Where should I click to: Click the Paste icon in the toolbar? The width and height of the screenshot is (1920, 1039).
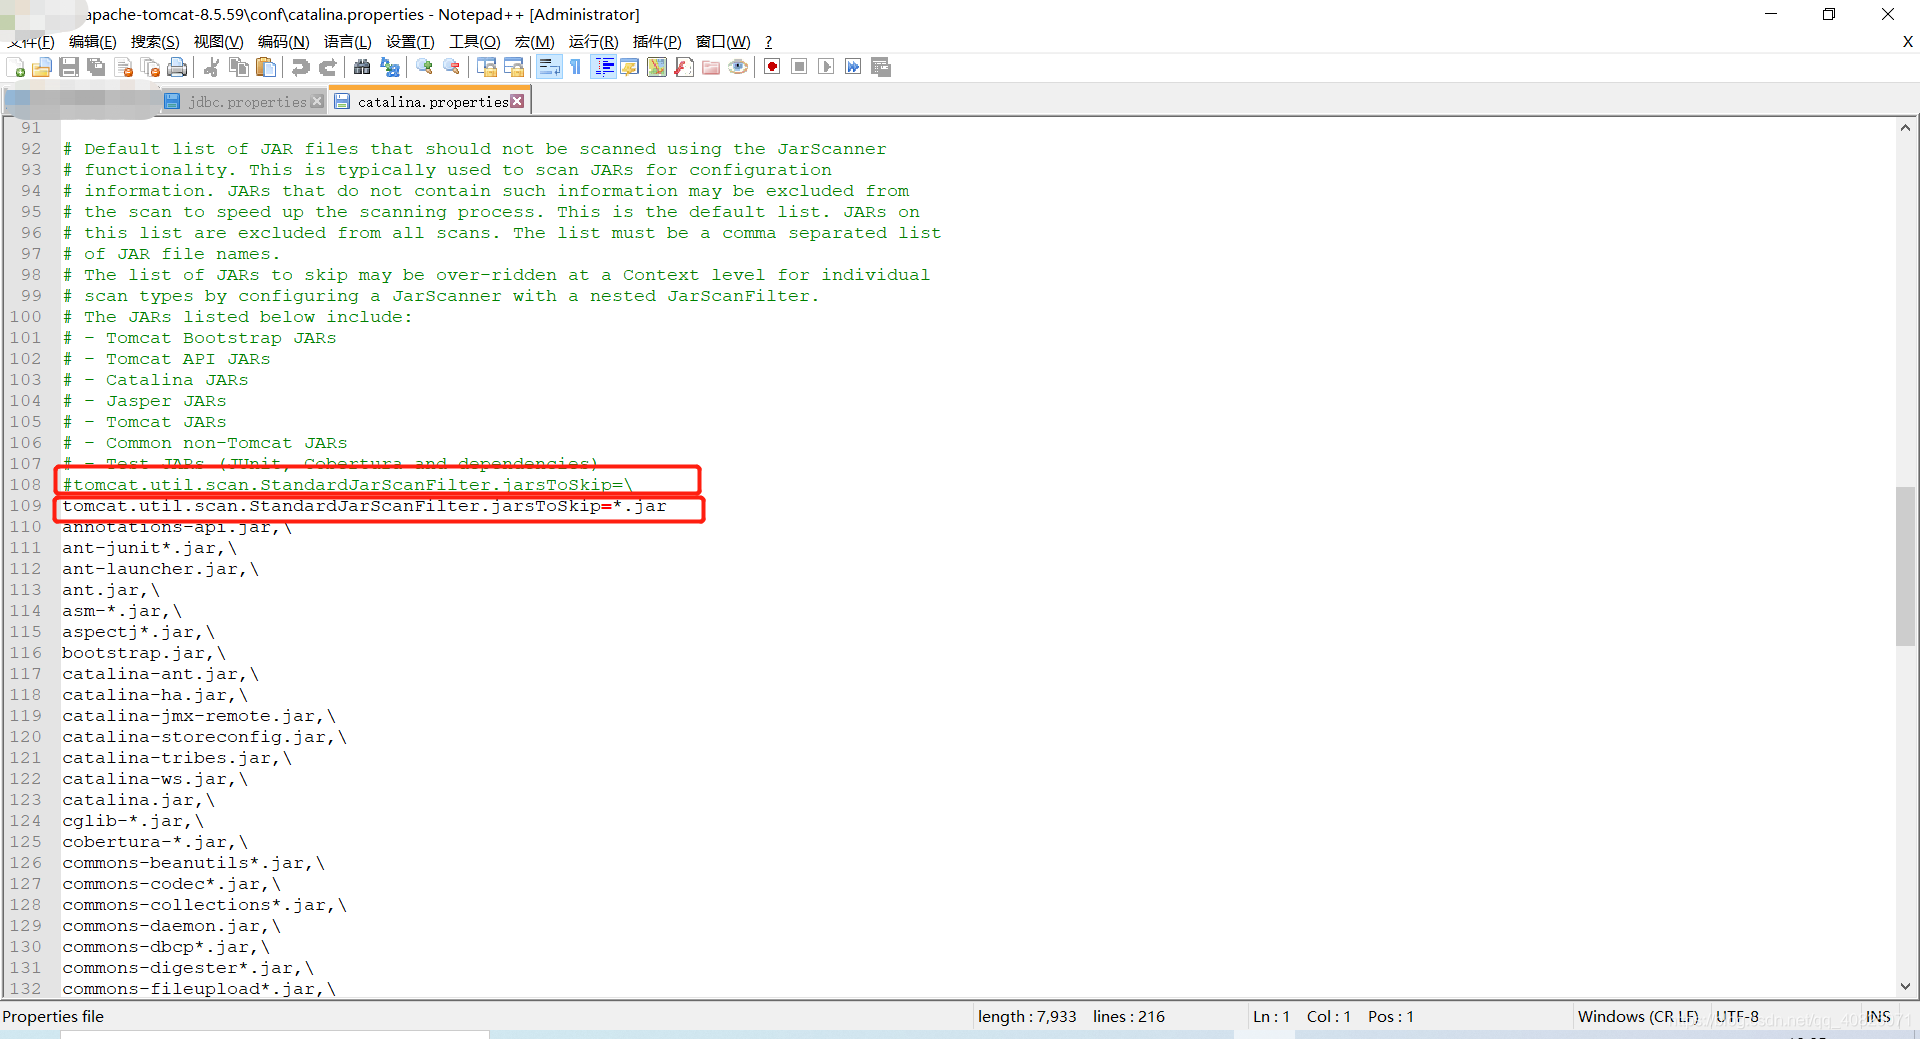265,67
